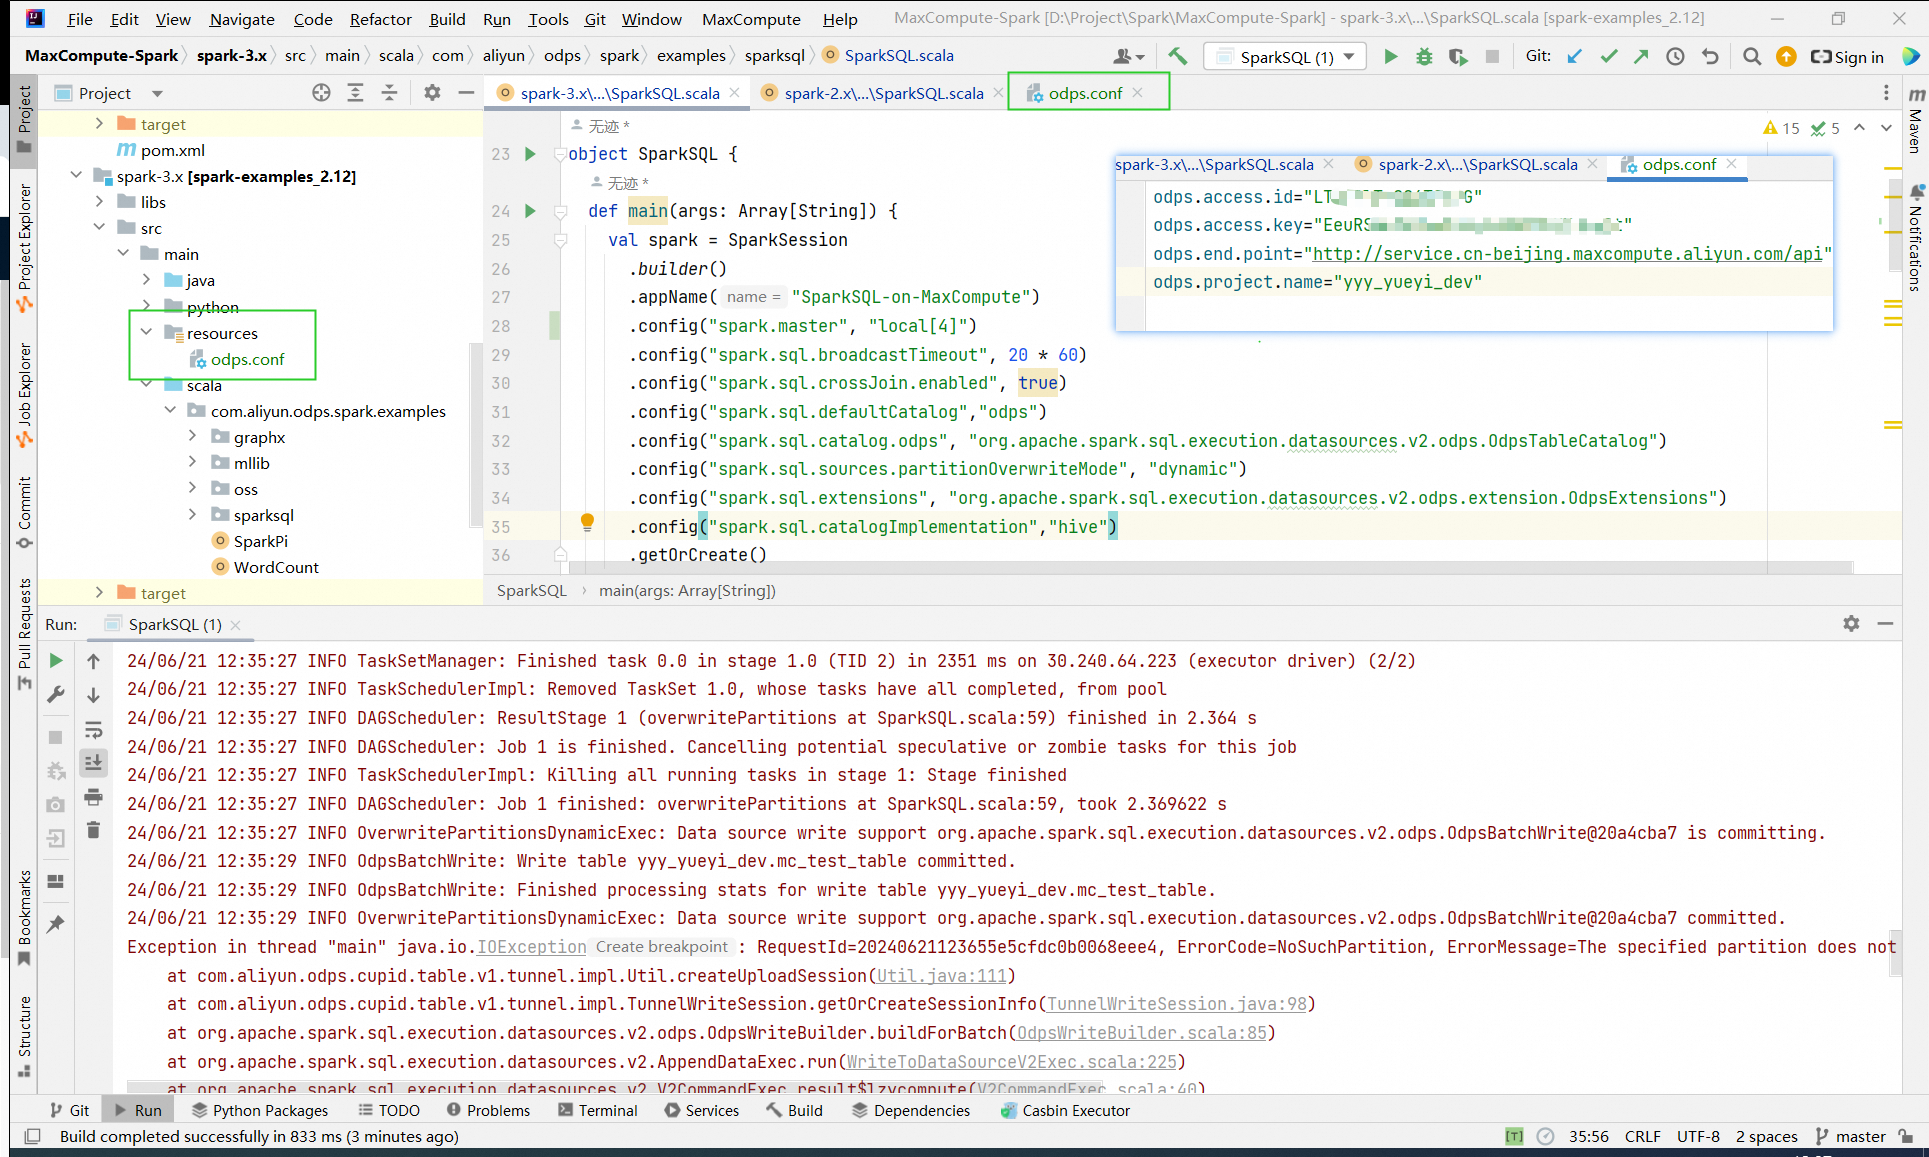Viewport: 1929px width, 1157px height.
Task: Fold the main method at line 24
Action: (560, 211)
